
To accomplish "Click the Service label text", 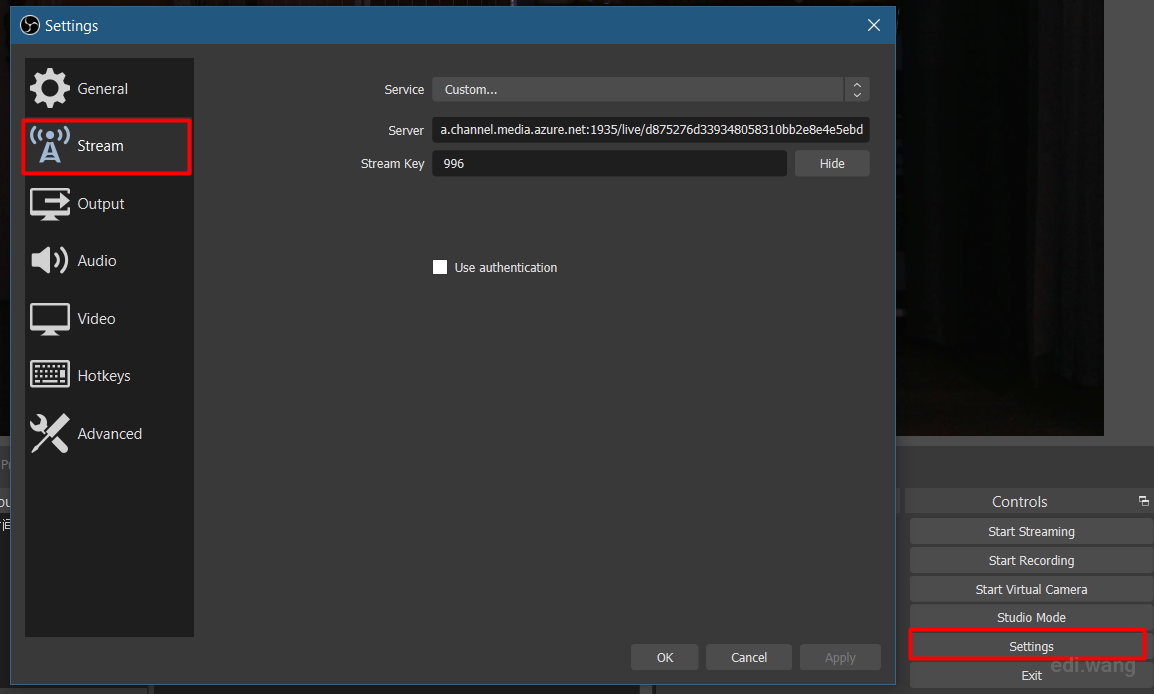I will (404, 90).
